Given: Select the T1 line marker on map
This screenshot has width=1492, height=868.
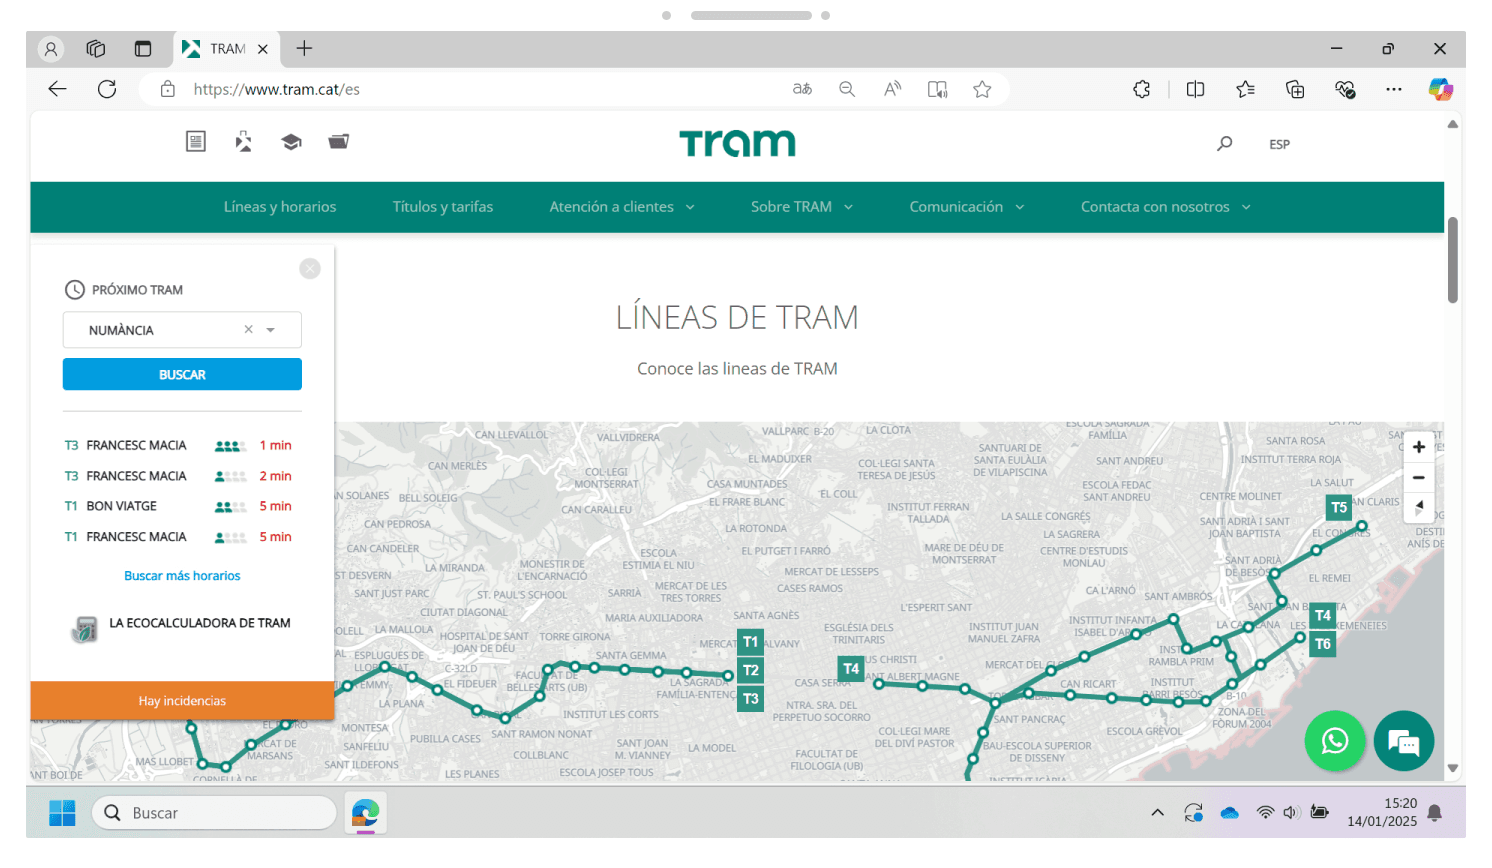Looking at the screenshot, I should [x=751, y=642].
